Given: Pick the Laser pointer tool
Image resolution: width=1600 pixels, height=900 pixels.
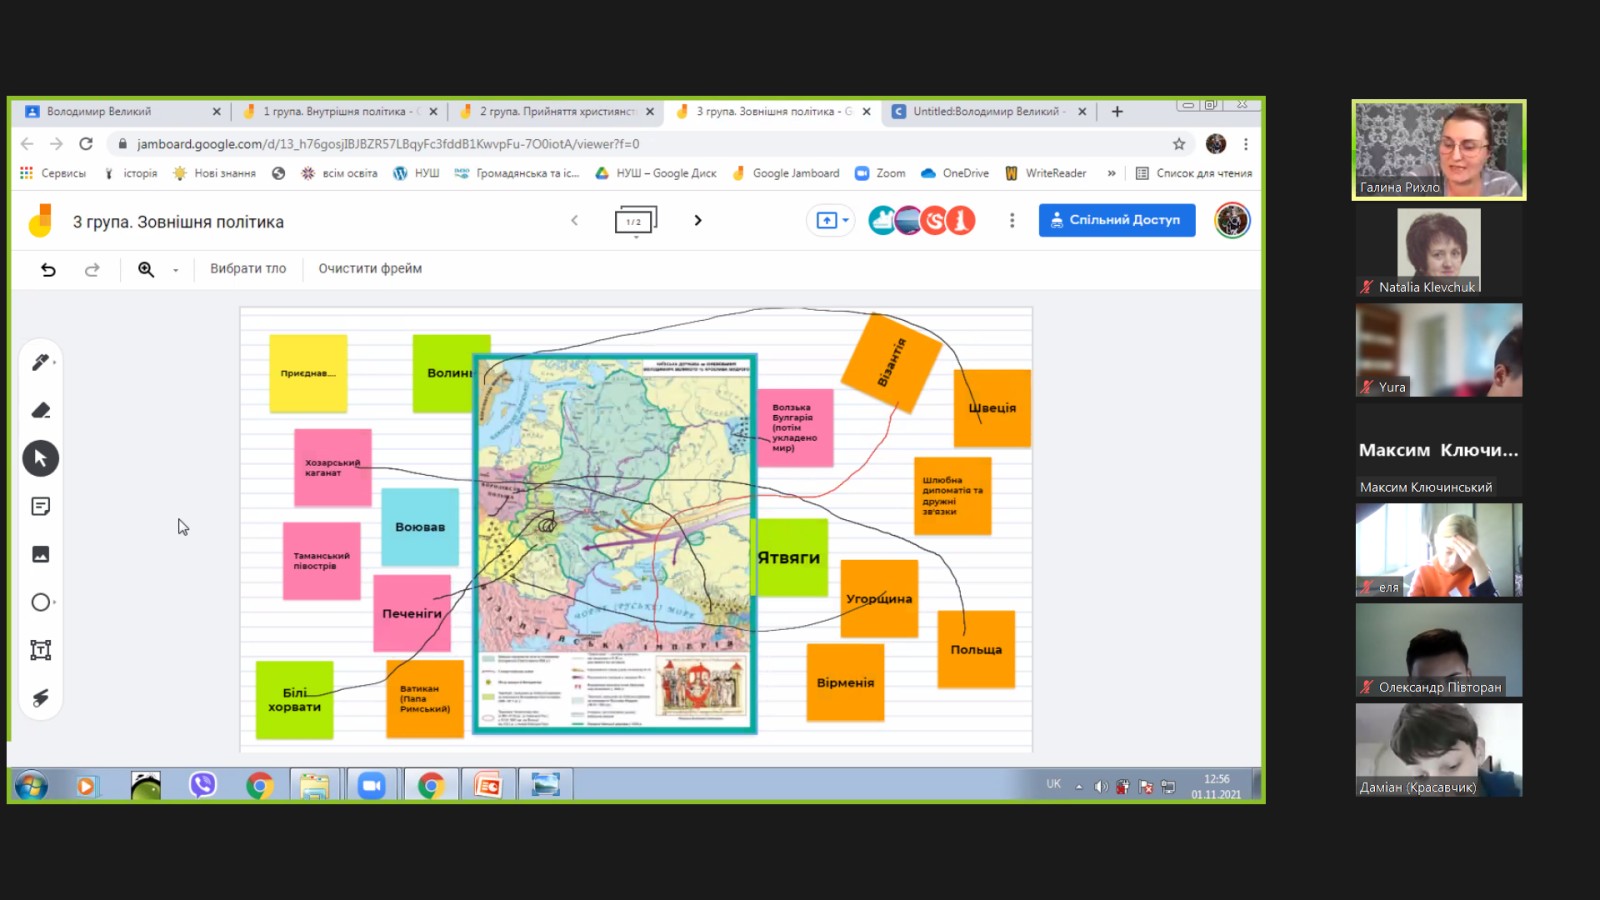Looking at the screenshot, I should tap(40, 698).
